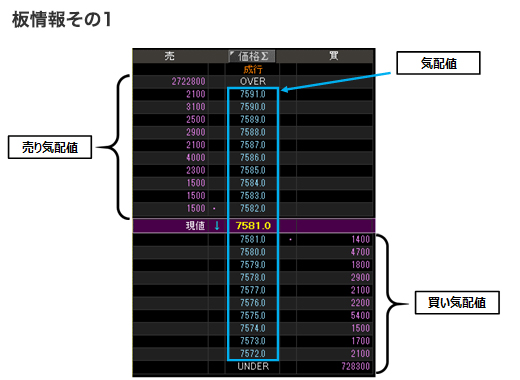The width and height of the screenshot is (520, 380).
Task: Select buy price 7572.0
Action: click(253, 353)
